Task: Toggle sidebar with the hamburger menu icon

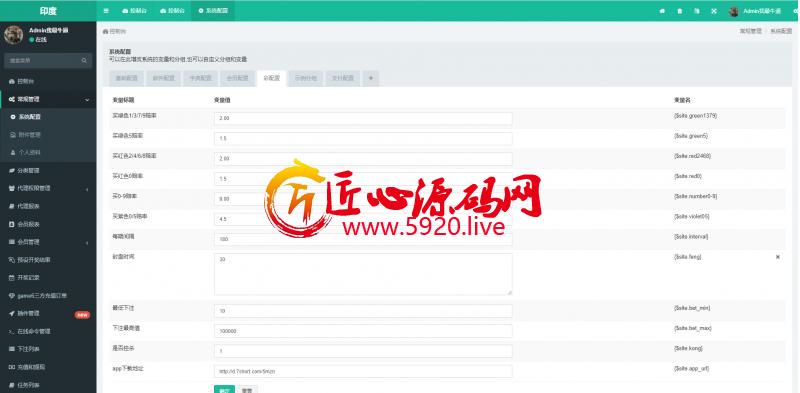Action: tap(106, 11)
